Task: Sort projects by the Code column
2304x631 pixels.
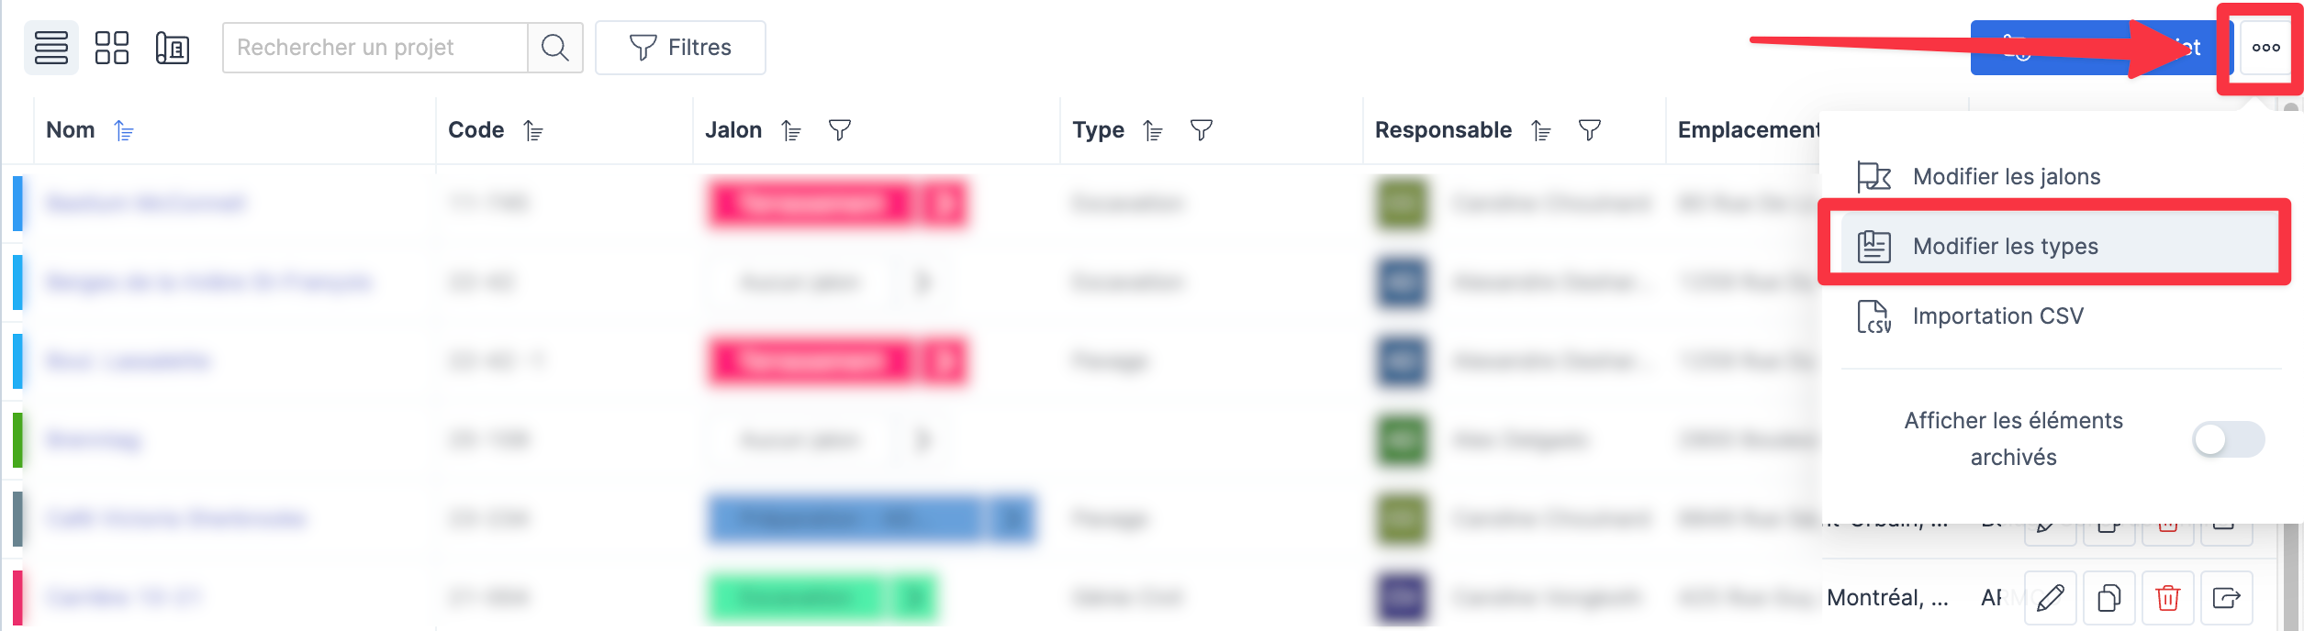Action: (533, 131)
